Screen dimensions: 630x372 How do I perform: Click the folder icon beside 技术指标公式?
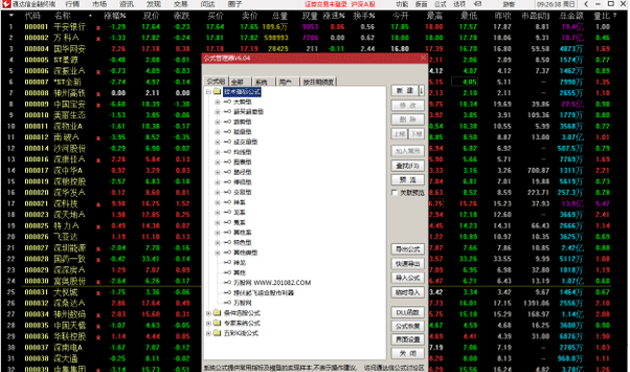(217, 92)
